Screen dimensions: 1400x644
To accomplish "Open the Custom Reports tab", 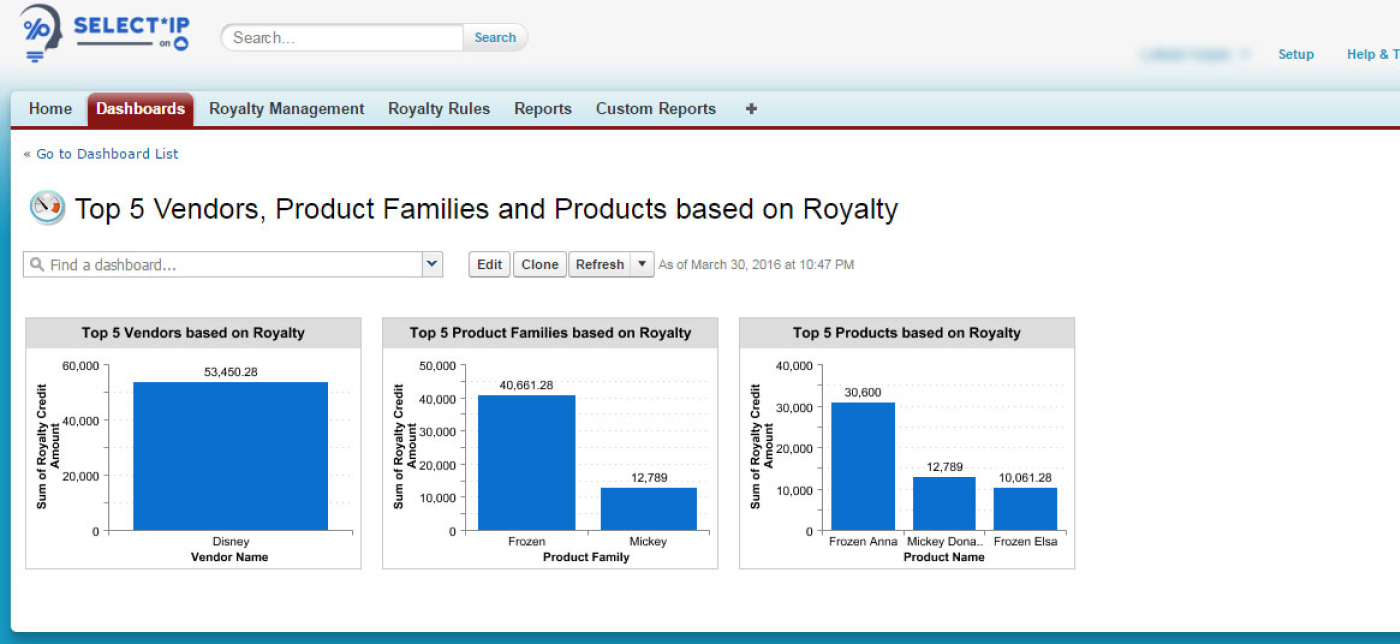I will (656, 109).
